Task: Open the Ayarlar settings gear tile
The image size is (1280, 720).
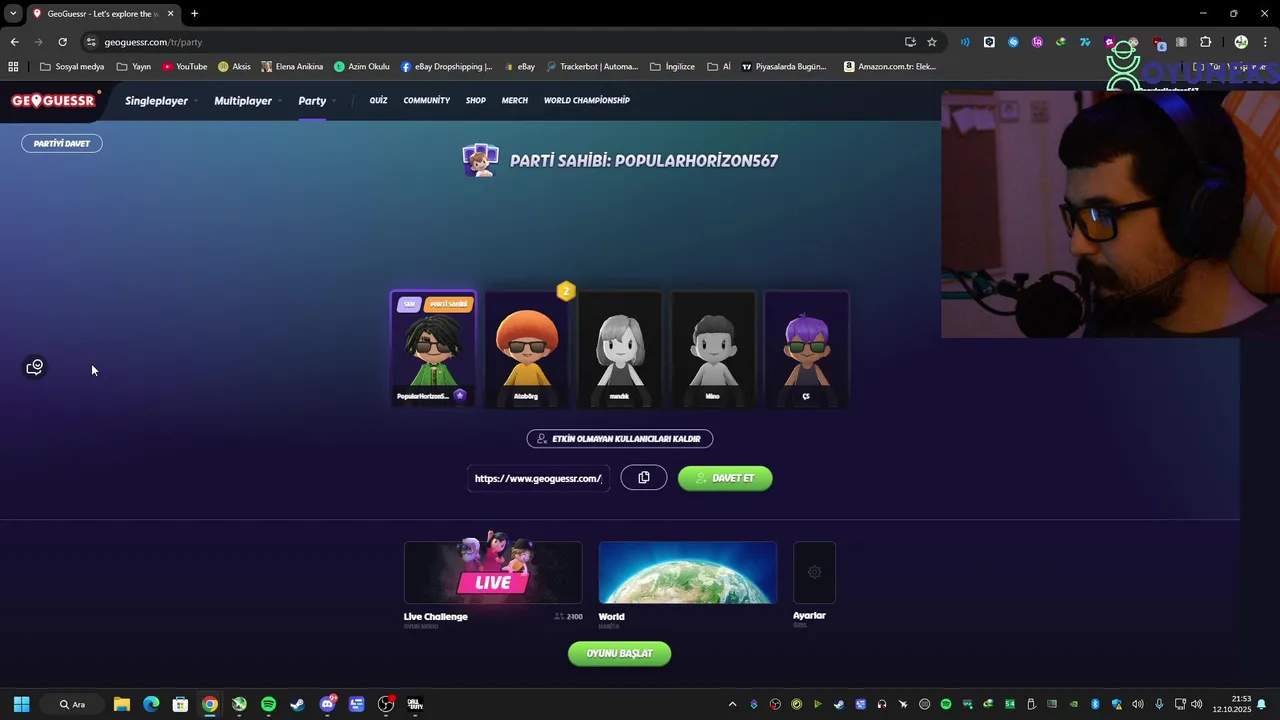Action: pyautogui.click(x=814, y=572)
